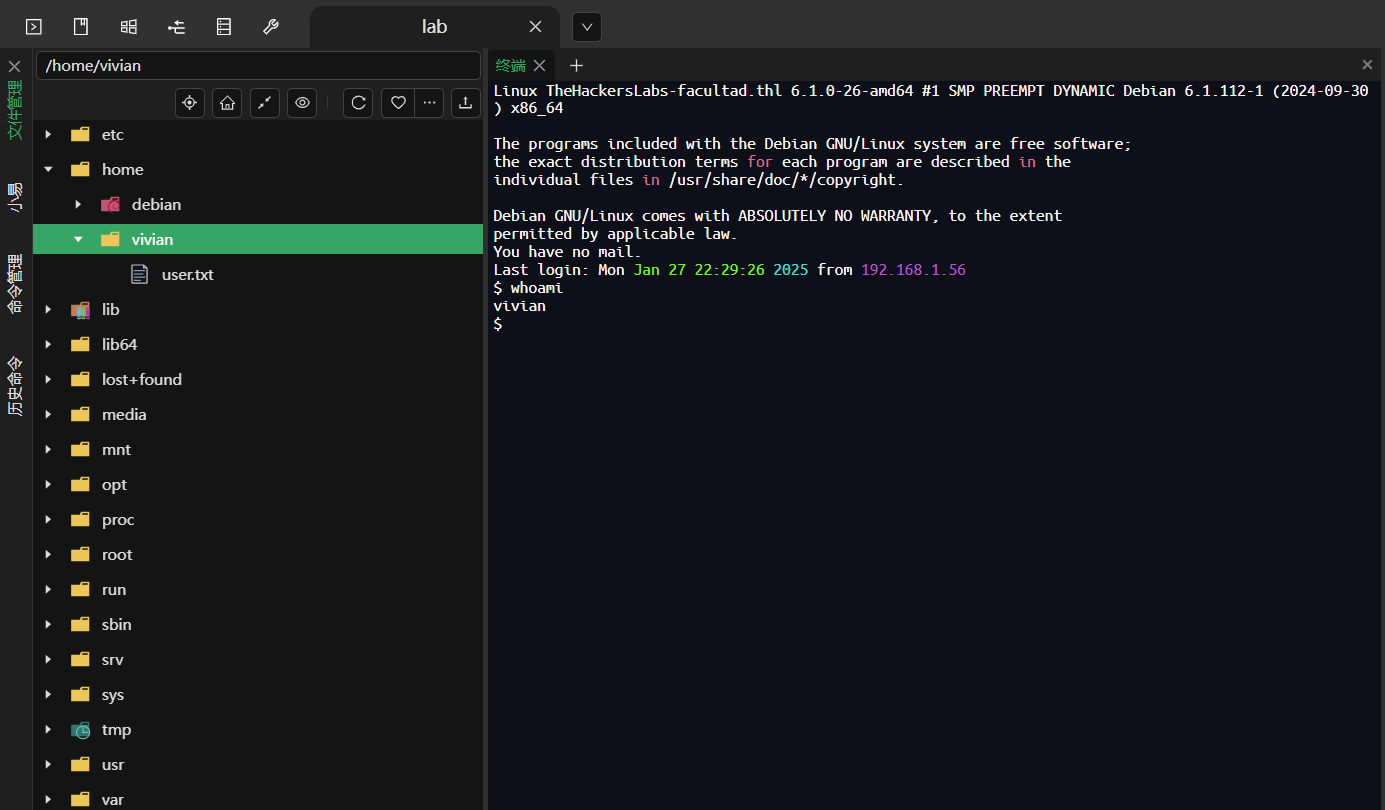This screenshot has width=1385, height=810.
Task: Expand the lost+found folder arrow
Action: (x=48, y=380)
